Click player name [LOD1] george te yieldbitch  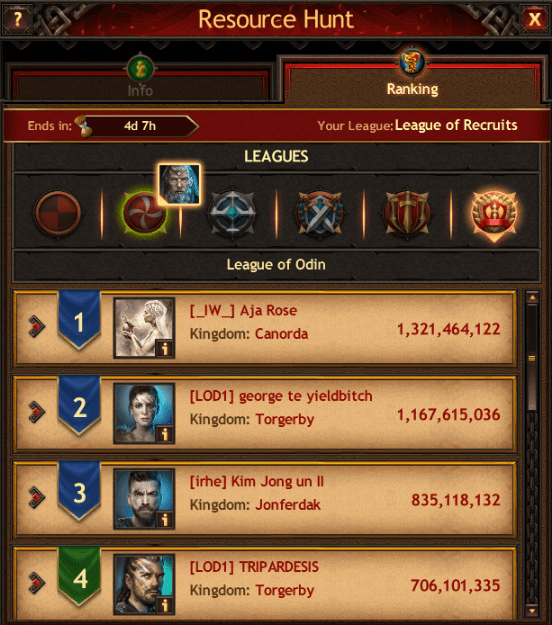(281, 396)
